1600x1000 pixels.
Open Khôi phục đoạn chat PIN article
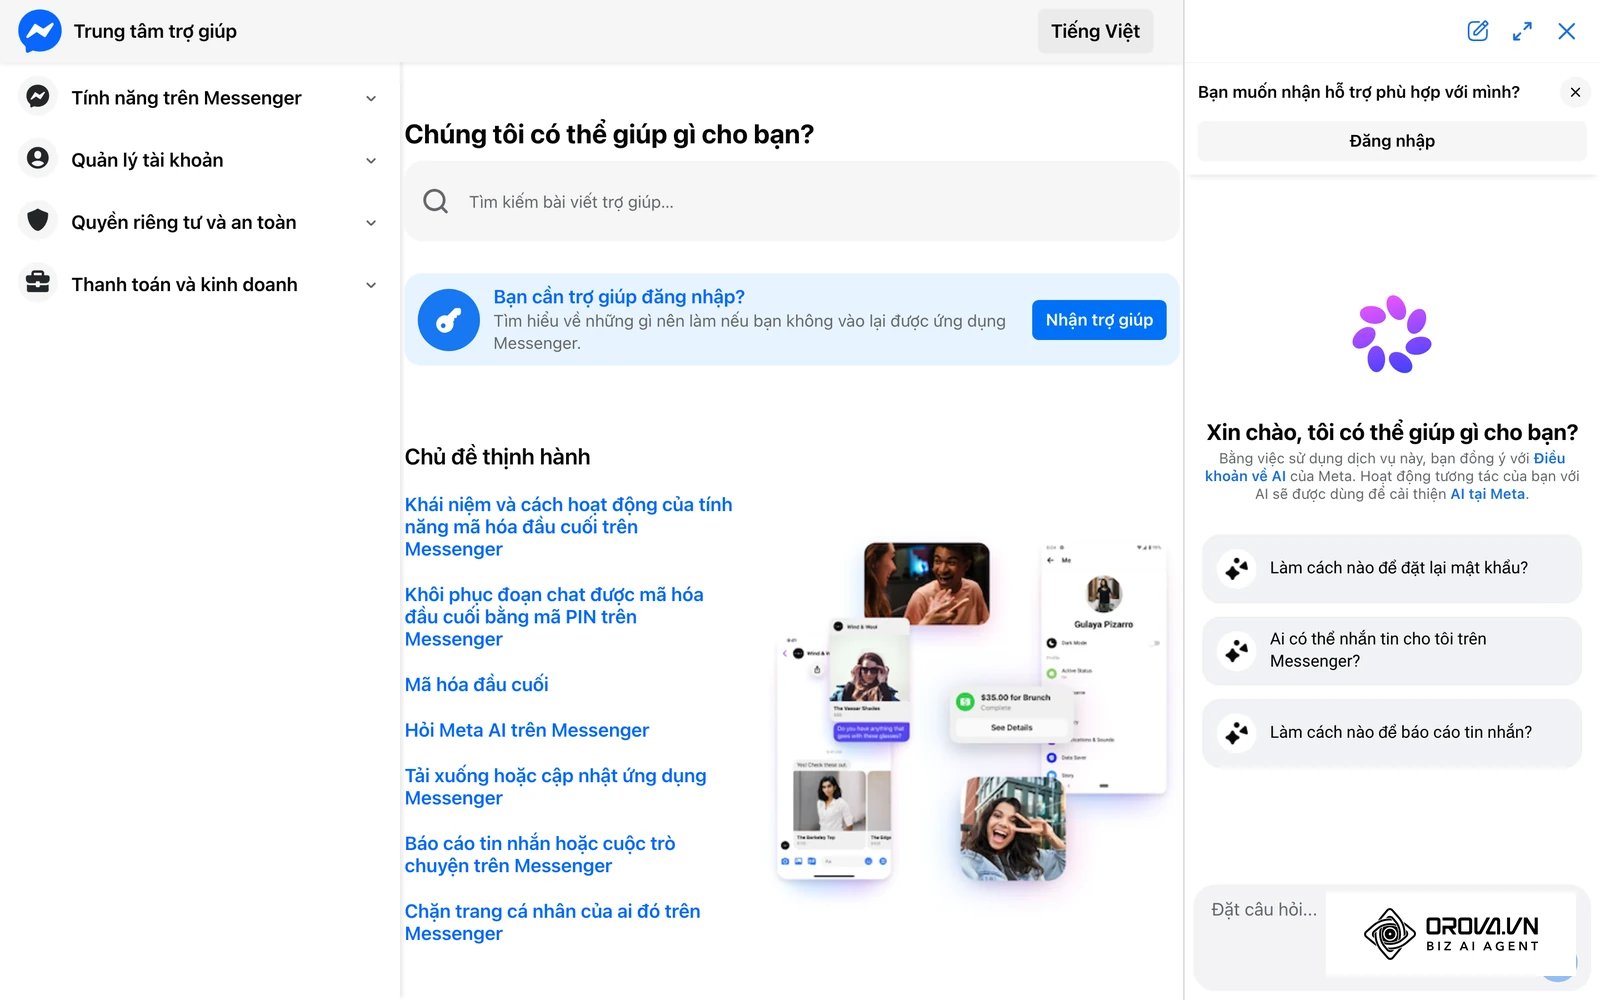click(x=554, y=617)
